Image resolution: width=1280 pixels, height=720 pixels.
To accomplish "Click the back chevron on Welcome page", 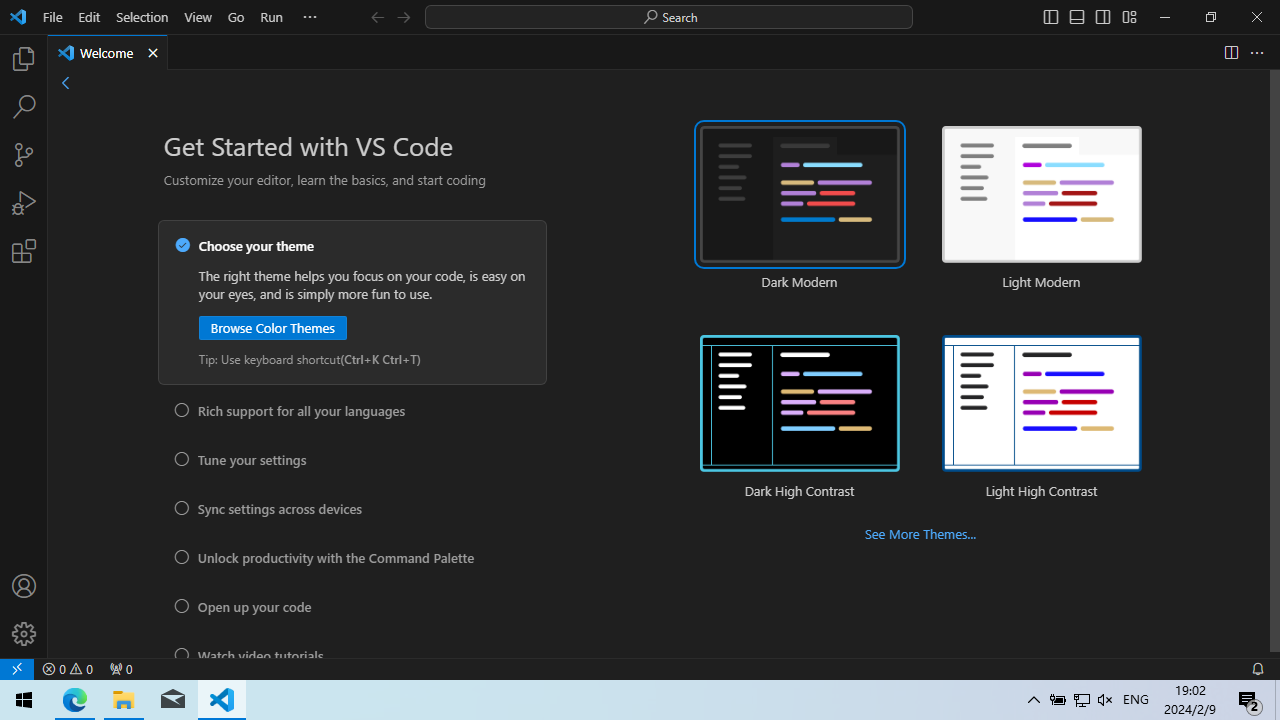I will click(66, 83).
